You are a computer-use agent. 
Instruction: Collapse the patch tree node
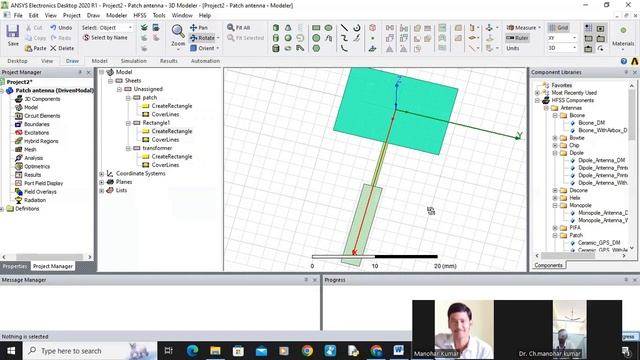(x=128, y=98)
